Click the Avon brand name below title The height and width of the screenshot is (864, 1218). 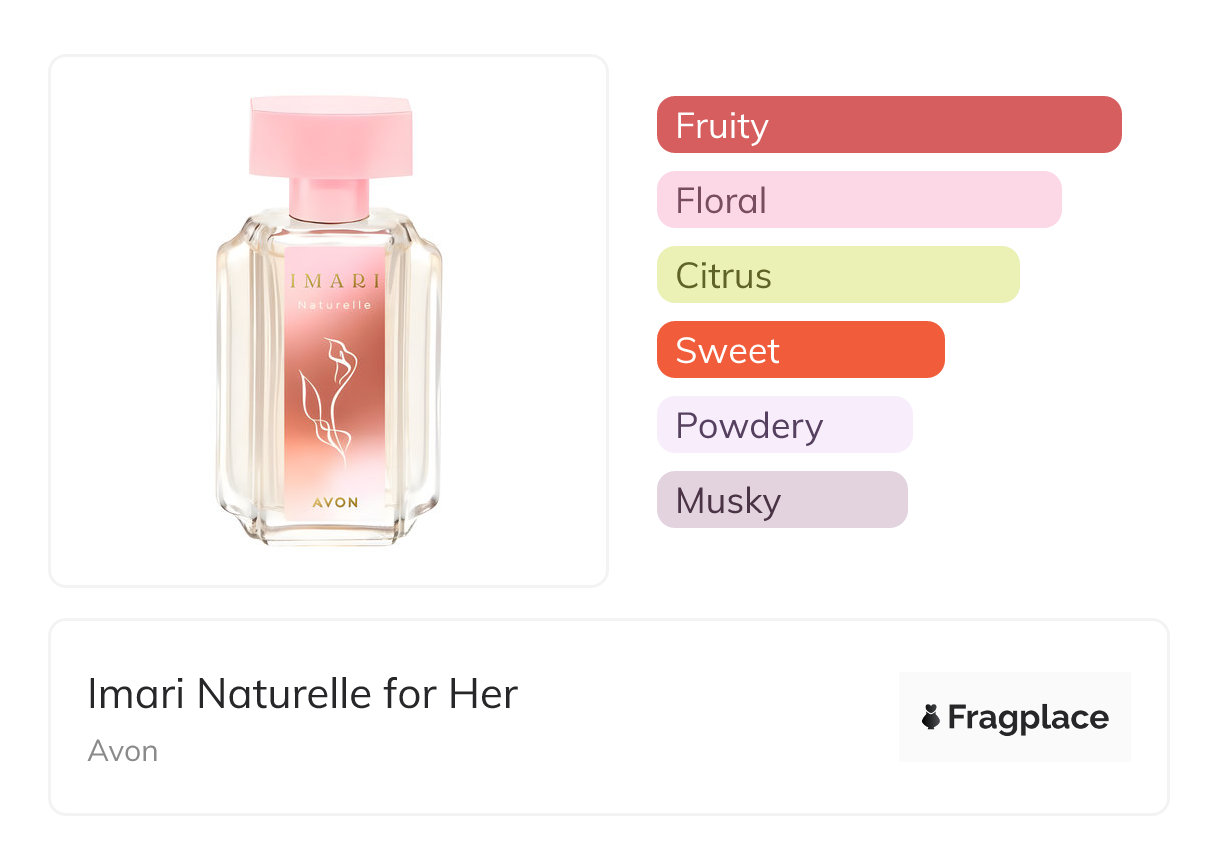122,751
